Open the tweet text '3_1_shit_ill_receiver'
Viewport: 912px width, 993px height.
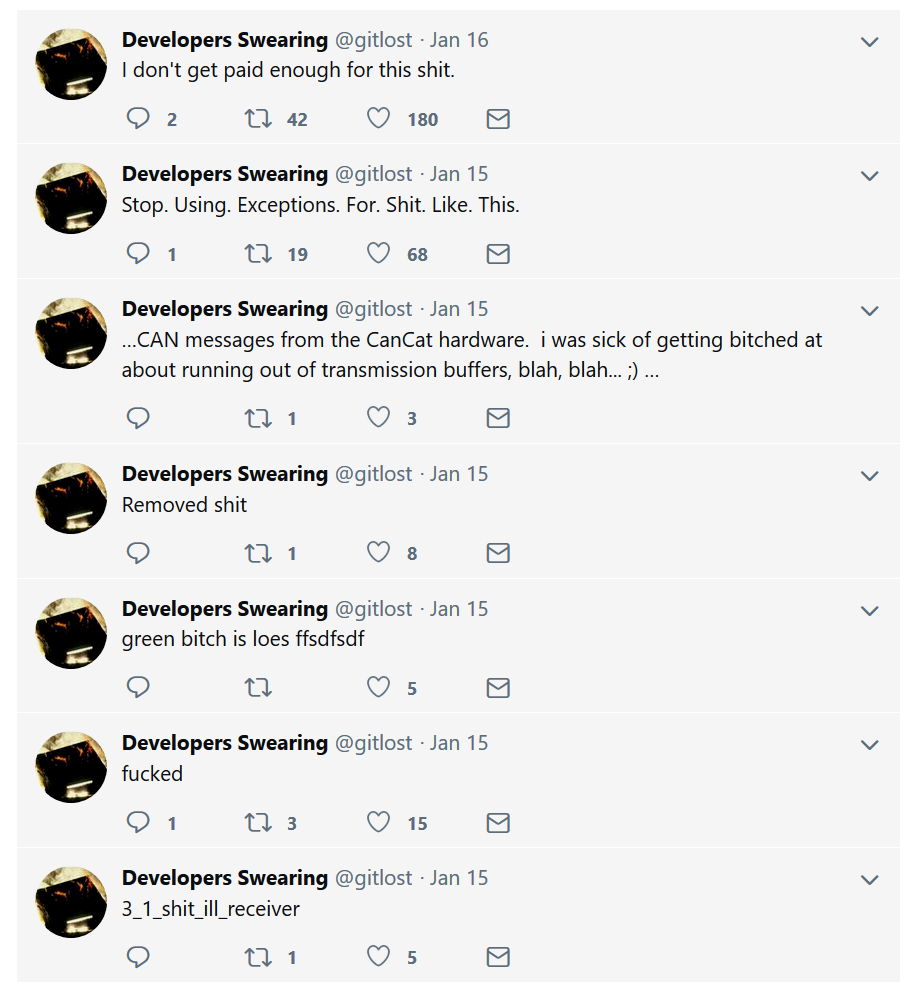[210, 908]
